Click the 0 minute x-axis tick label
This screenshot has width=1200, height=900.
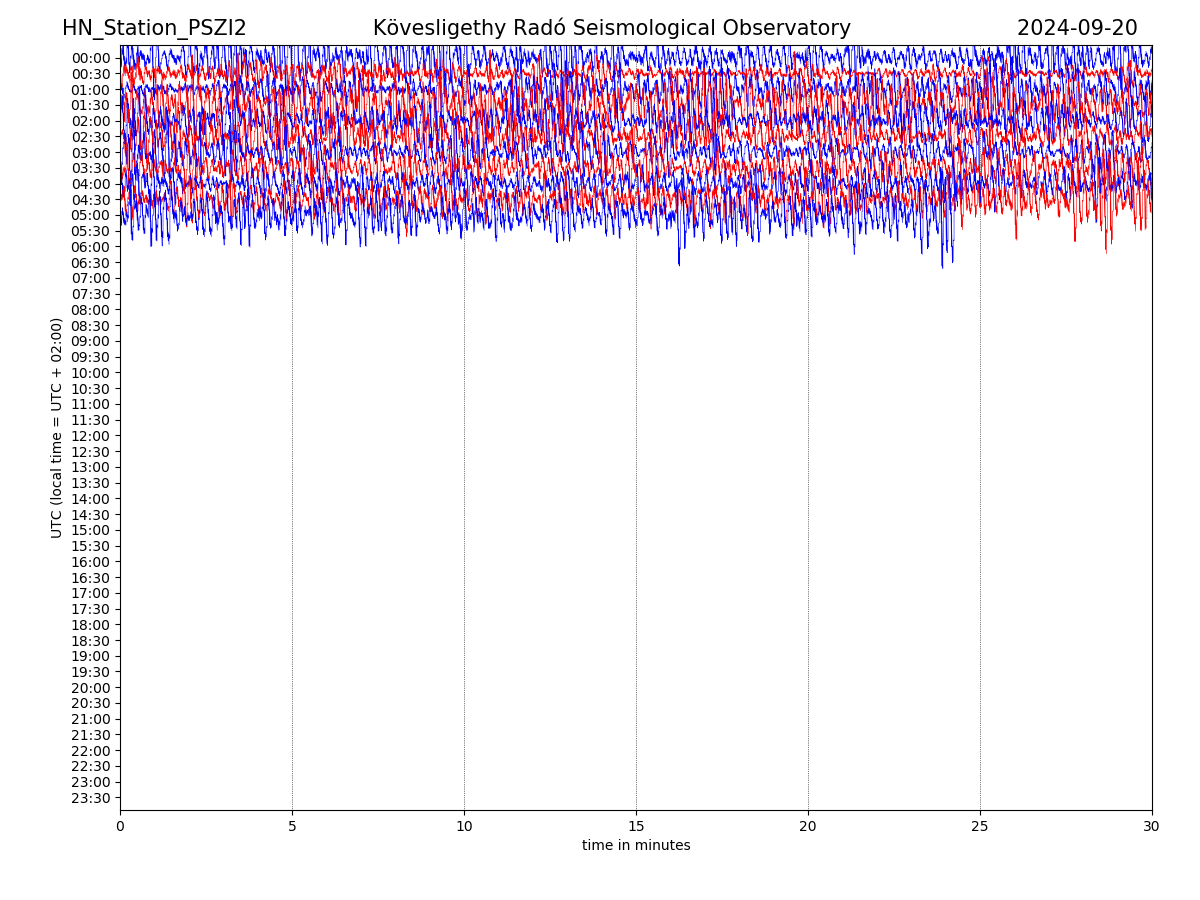click(x=120, y=827)
